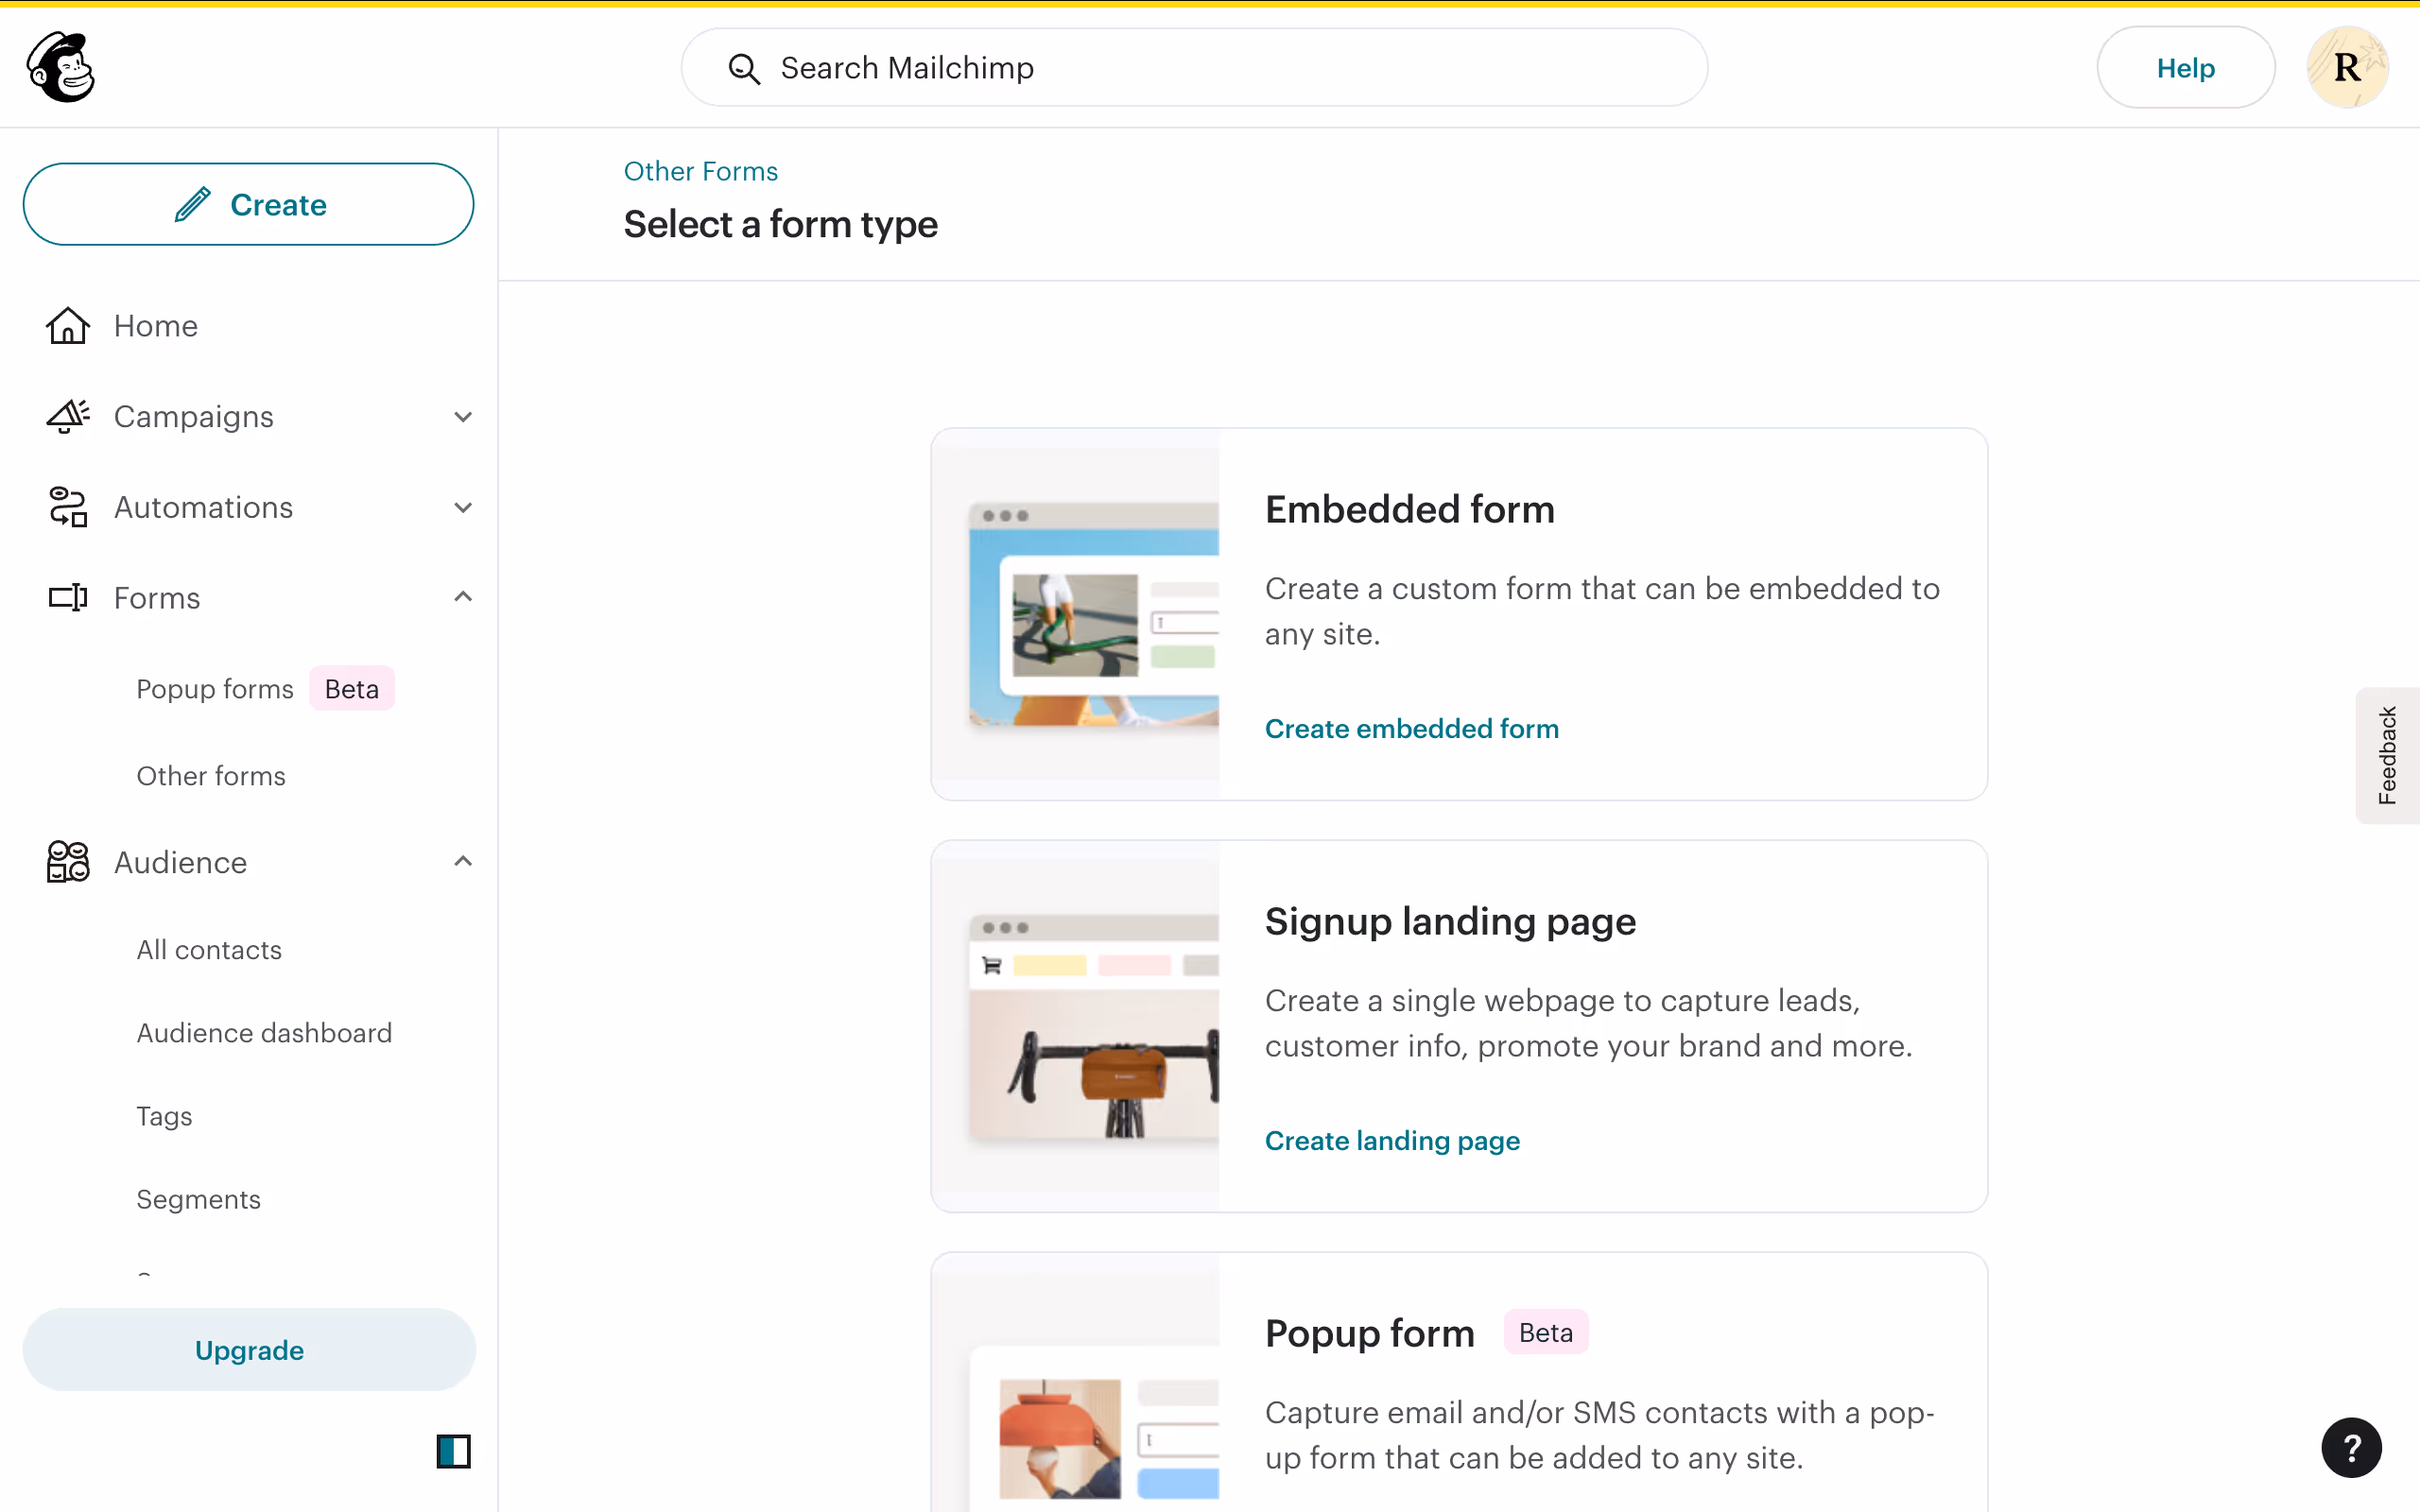Screen dimensions: 2420x1512
Task: Click the Signup landing page heading
Action: [1450, 921]
